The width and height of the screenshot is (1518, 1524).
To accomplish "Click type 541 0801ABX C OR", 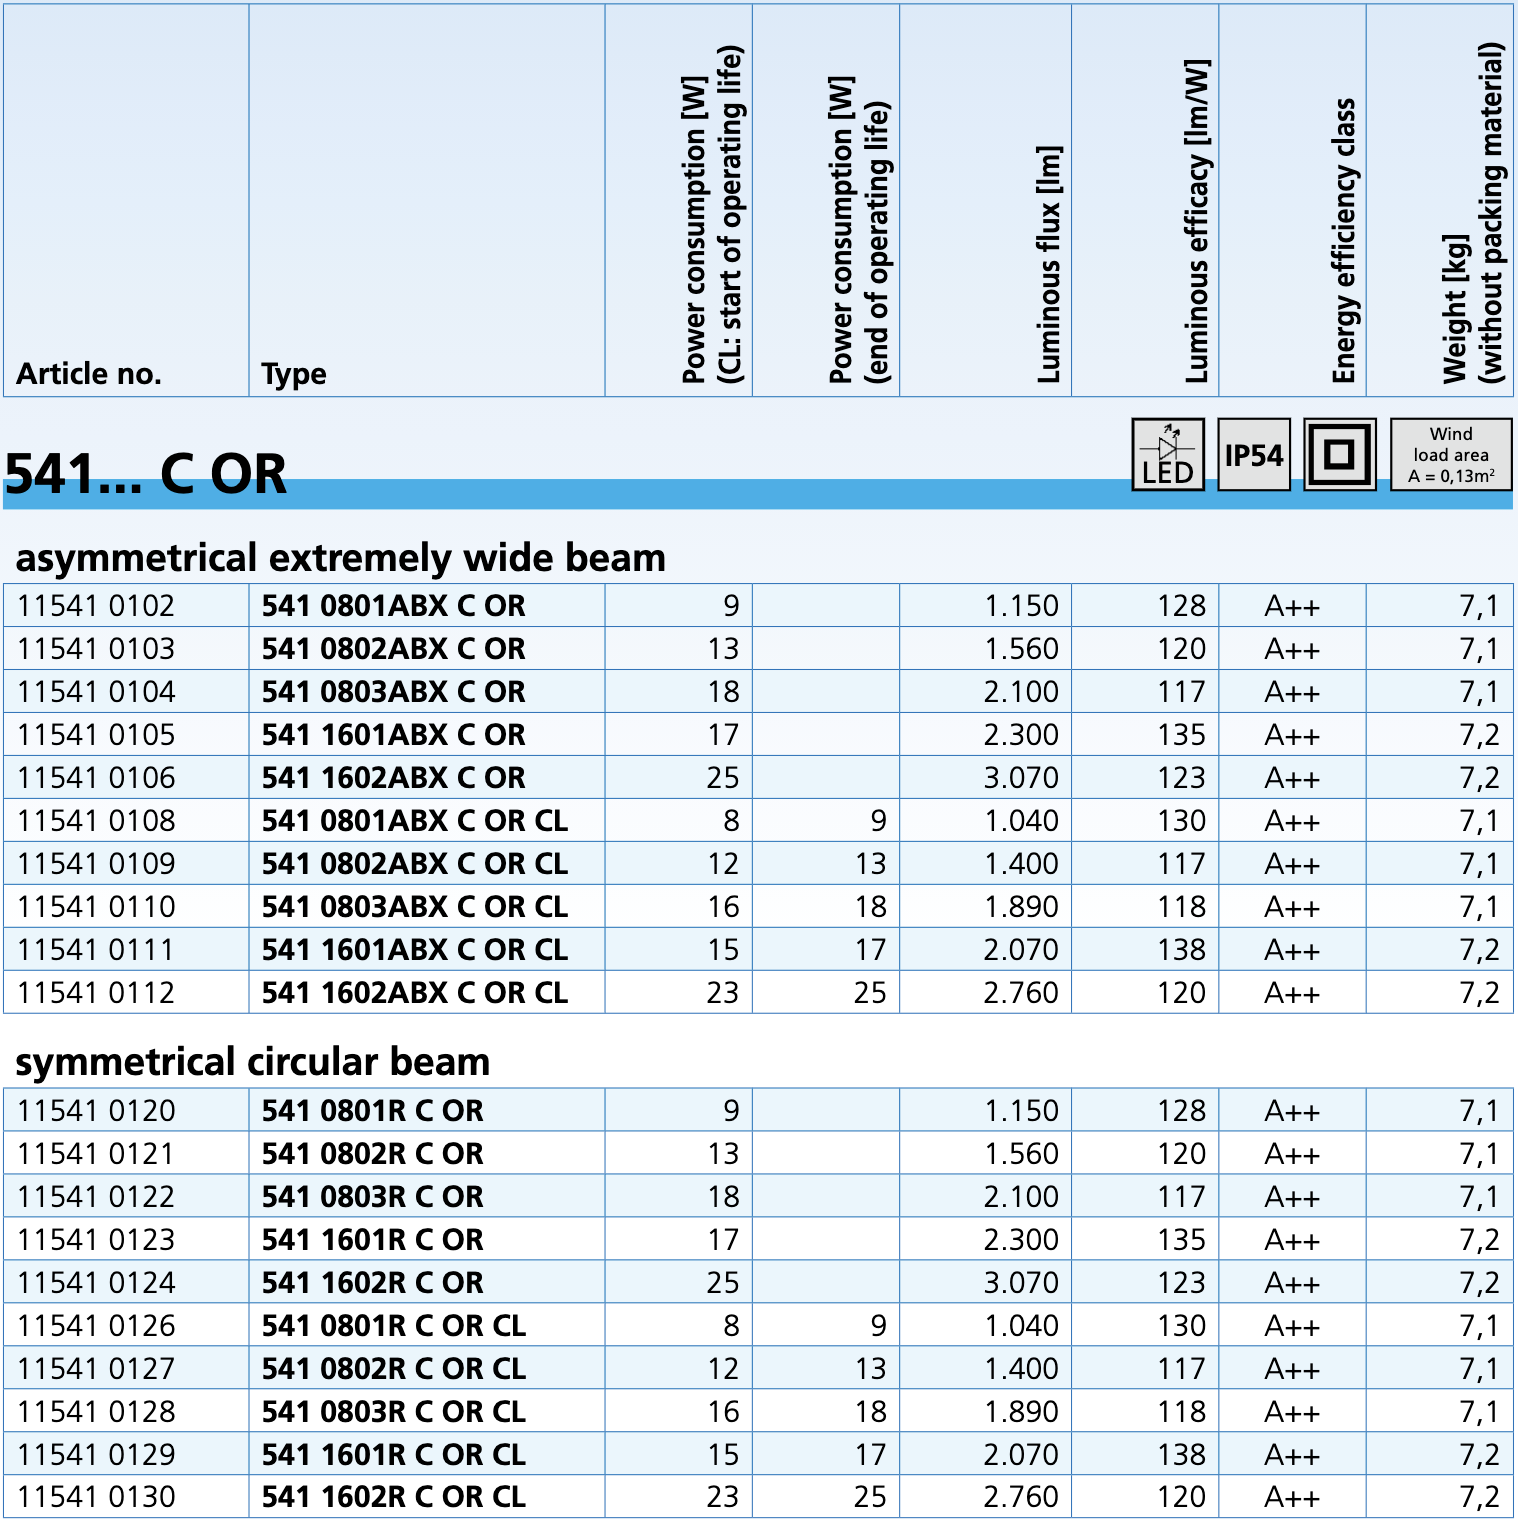I will (x=393, y=606).
